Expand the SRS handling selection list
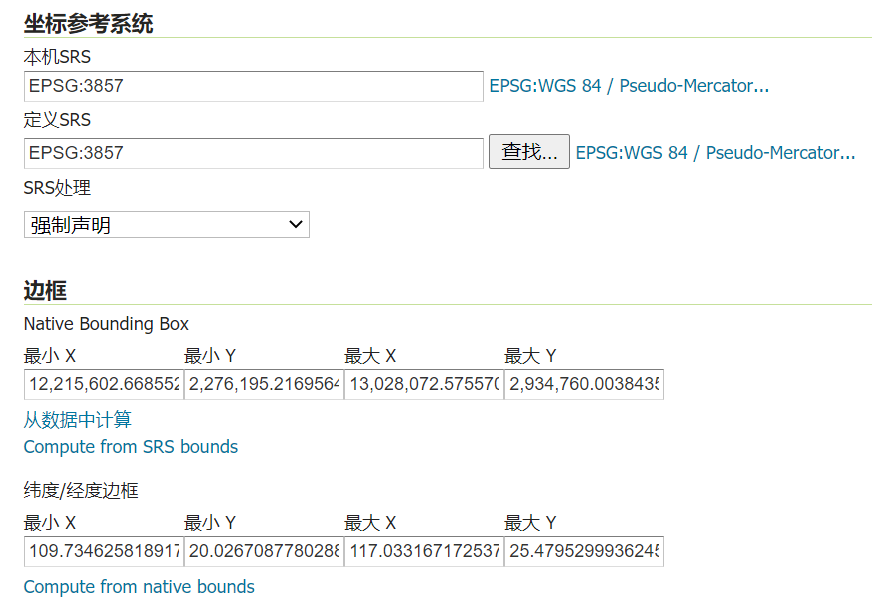This screenshot has width=872, height=613. pyautogui.click(x=166, y=224)
